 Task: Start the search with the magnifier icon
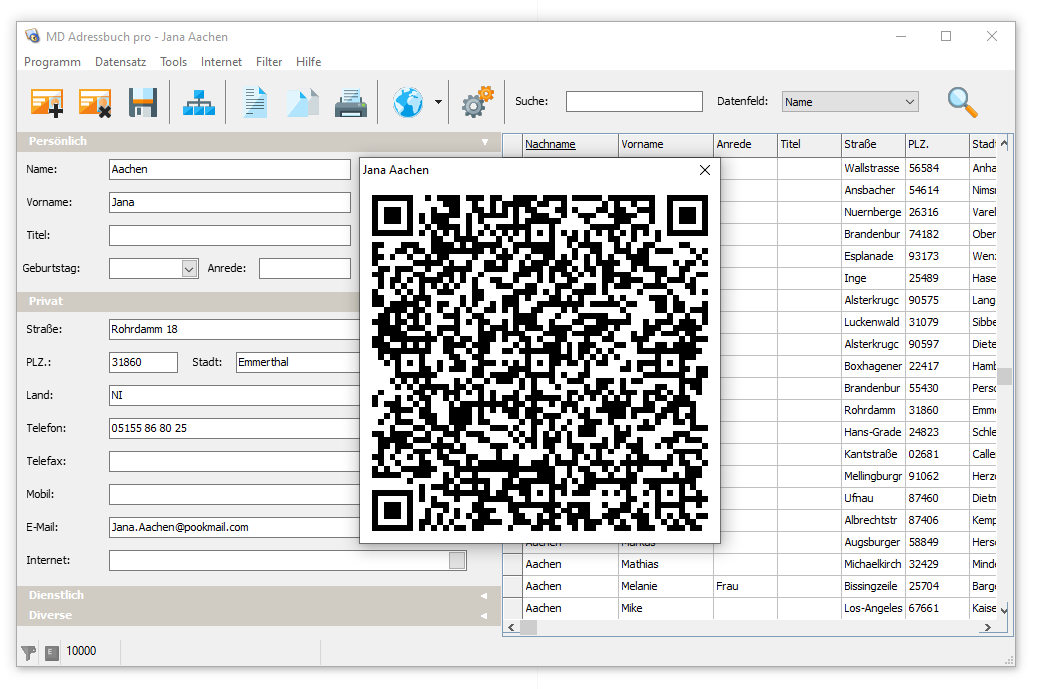click(x=961, y=101)
